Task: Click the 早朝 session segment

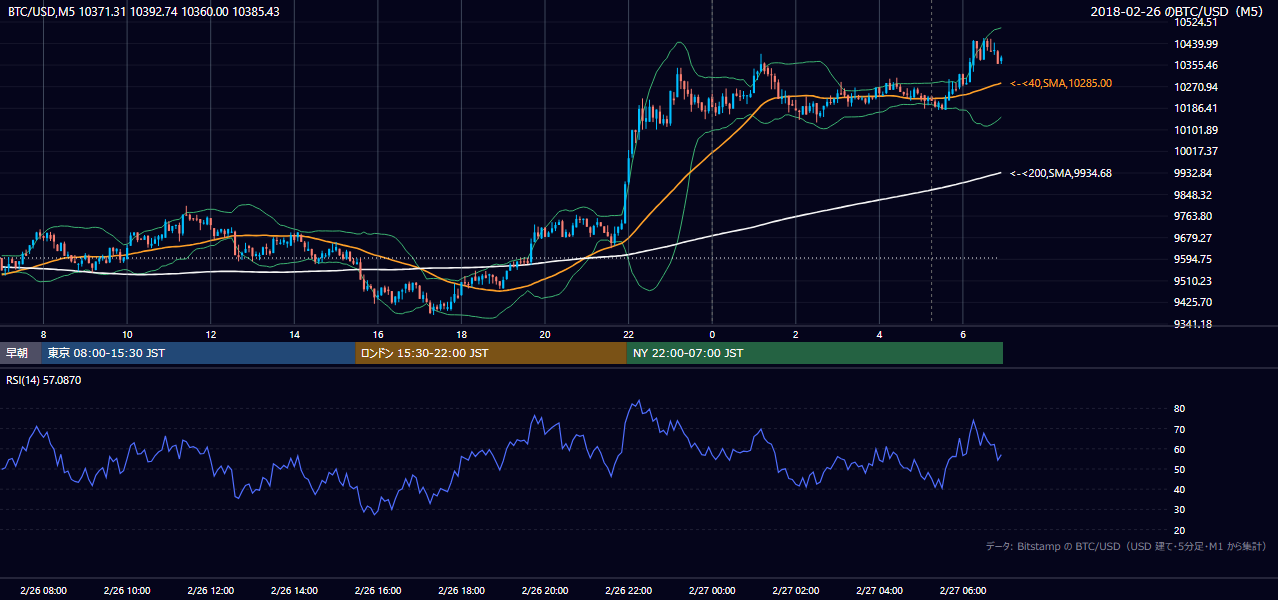Action: [20, 353]
